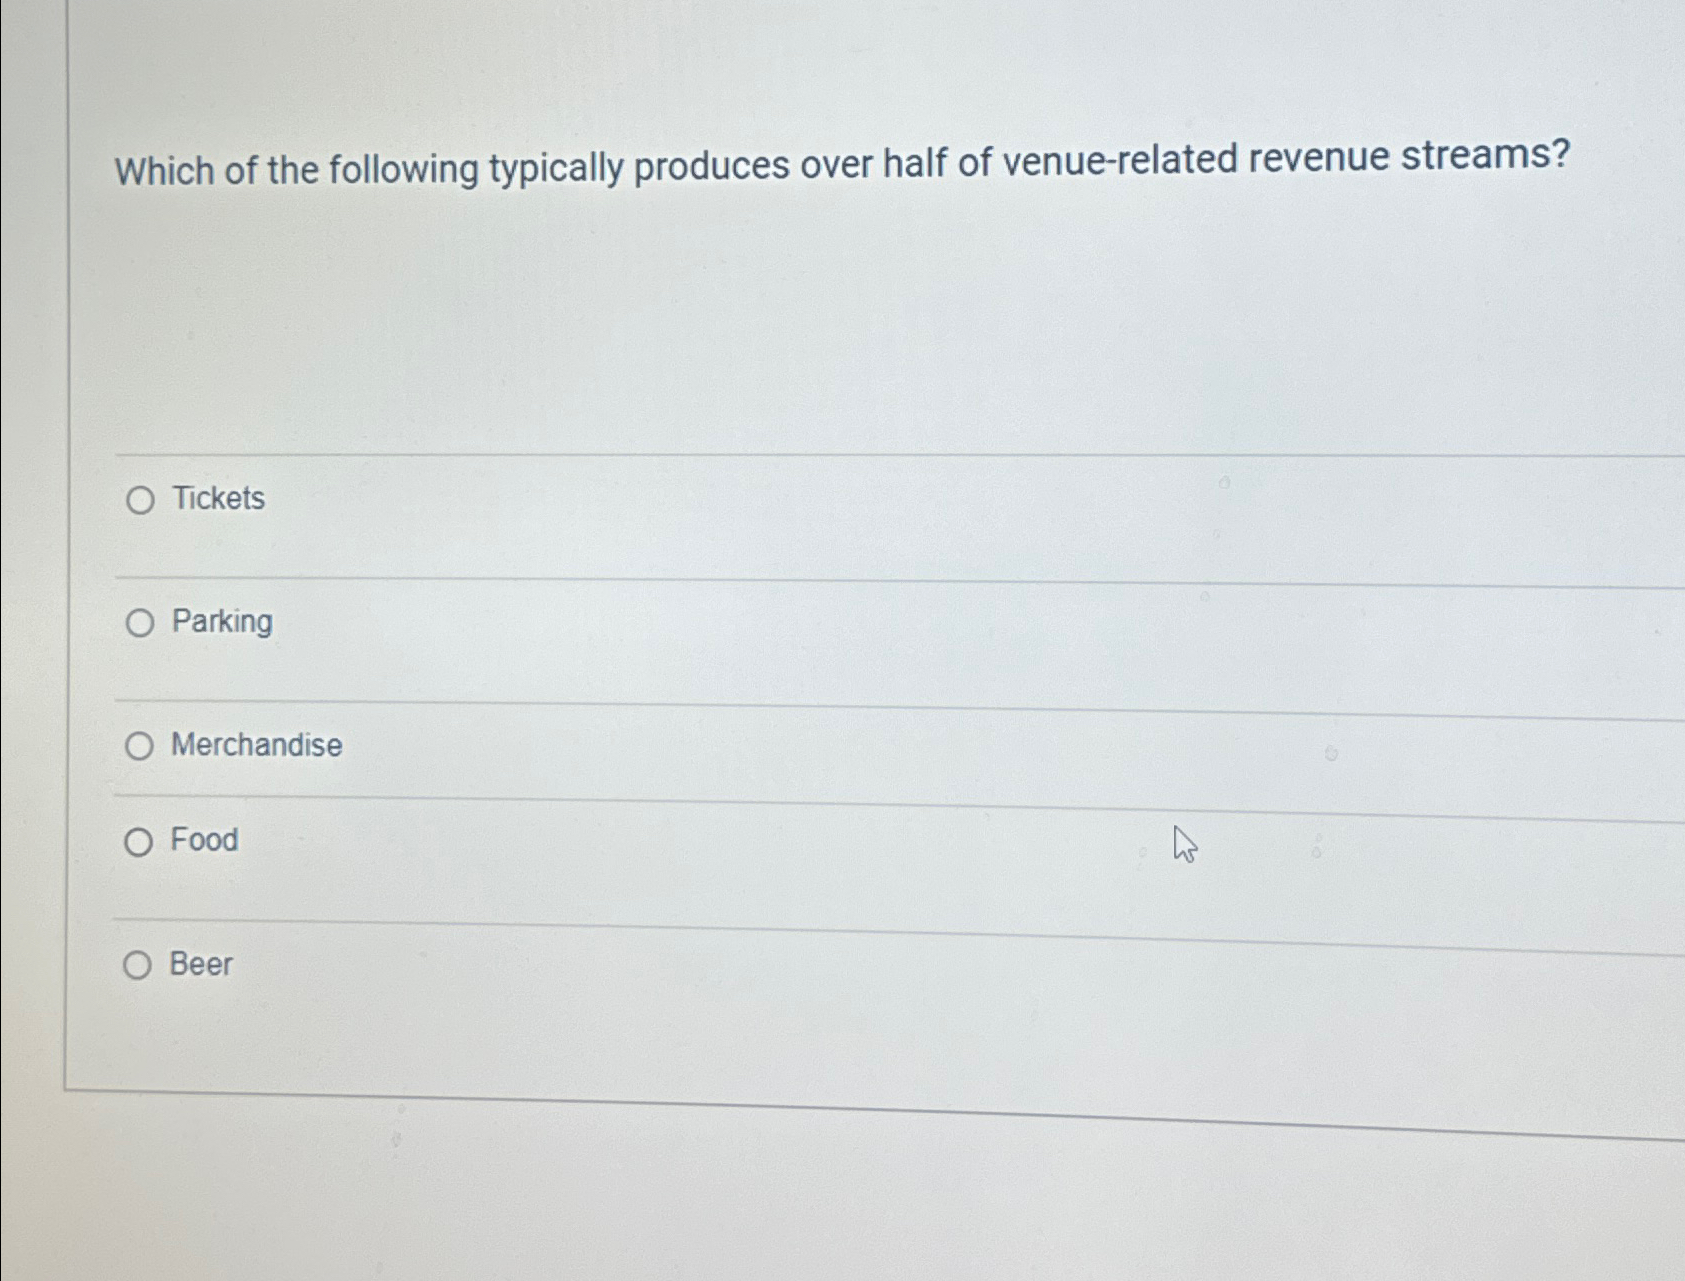Click the Food answer label text
Image resolution: width=1685 pixels, height=1281 pixels.
pos(205,839)
